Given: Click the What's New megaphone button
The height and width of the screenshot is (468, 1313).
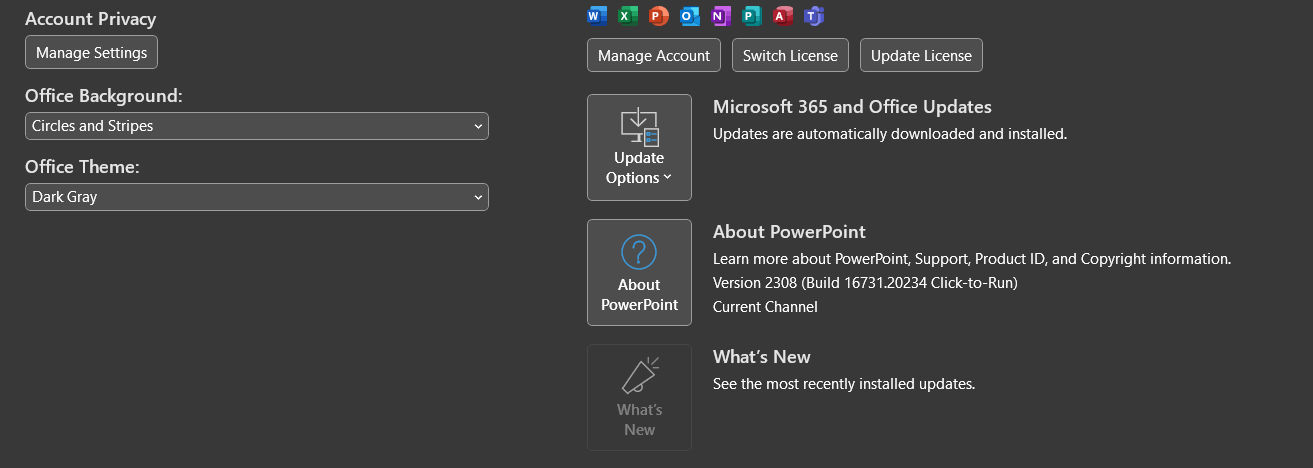Looking at the screenshot, I should [639, 397].
